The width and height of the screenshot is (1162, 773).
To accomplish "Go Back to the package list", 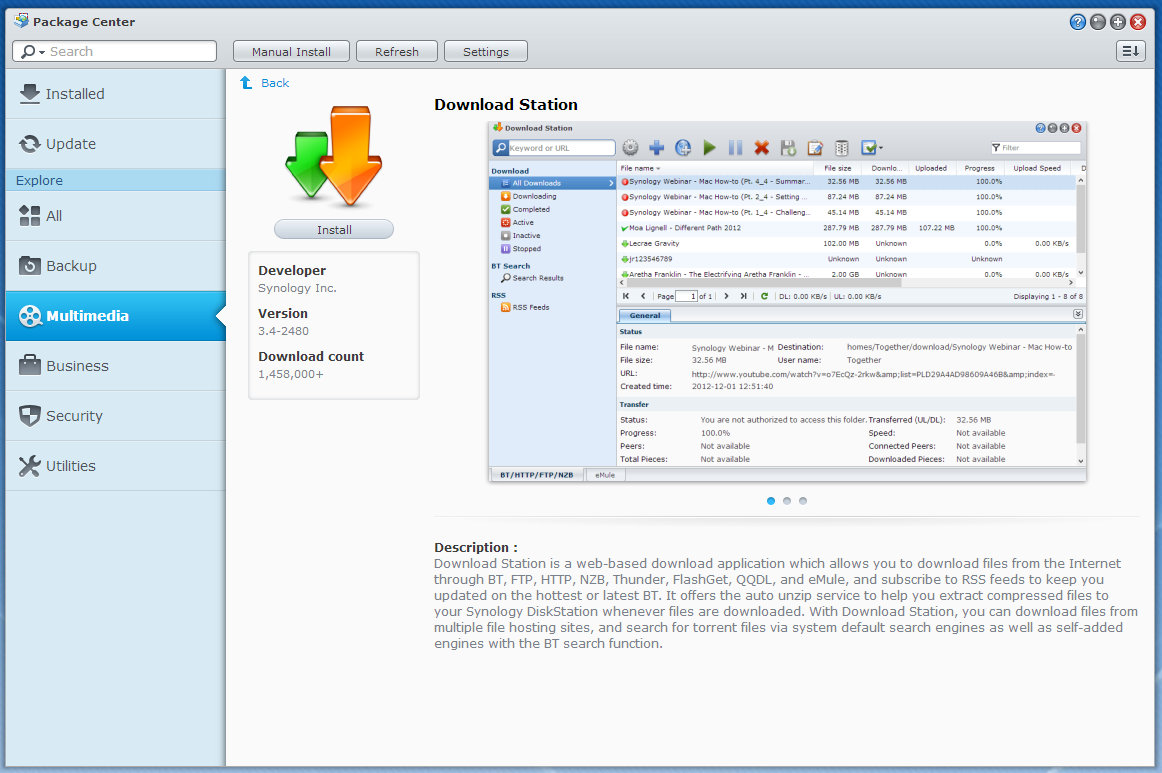I will pos(265,83).
